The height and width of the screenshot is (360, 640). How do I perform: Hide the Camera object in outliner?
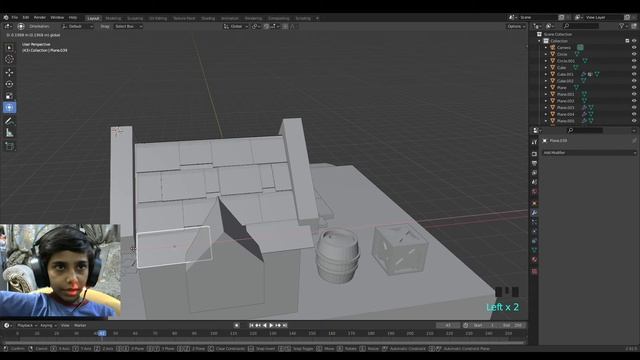634,47
